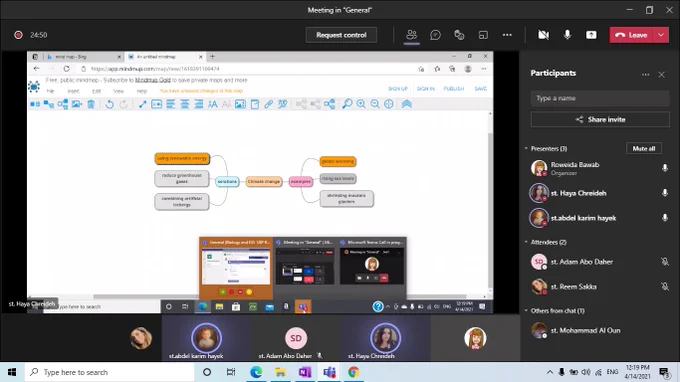Click the search magnifier icon in MindMup toolbar

point(347,104)
